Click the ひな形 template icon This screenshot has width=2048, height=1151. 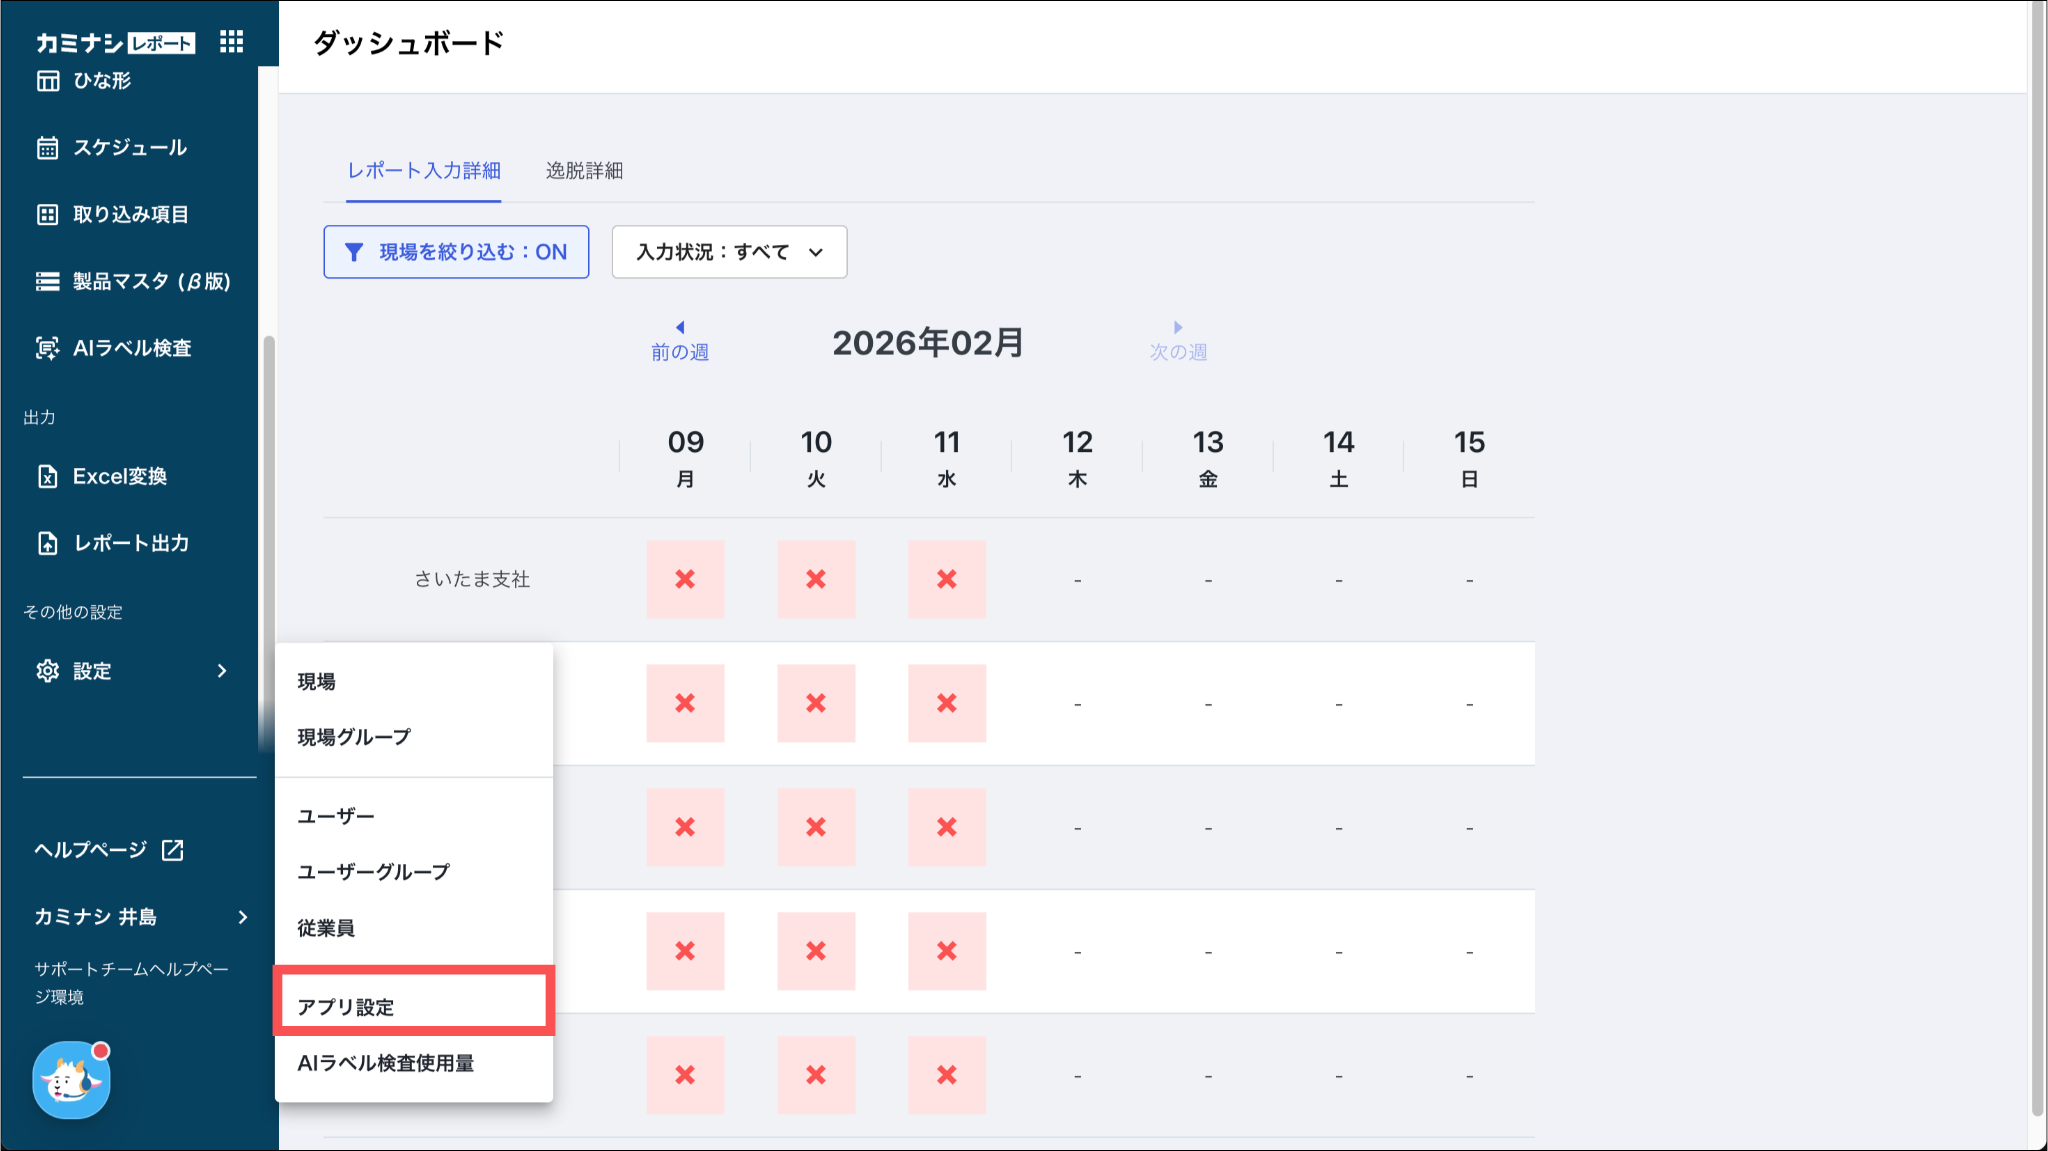47,81
